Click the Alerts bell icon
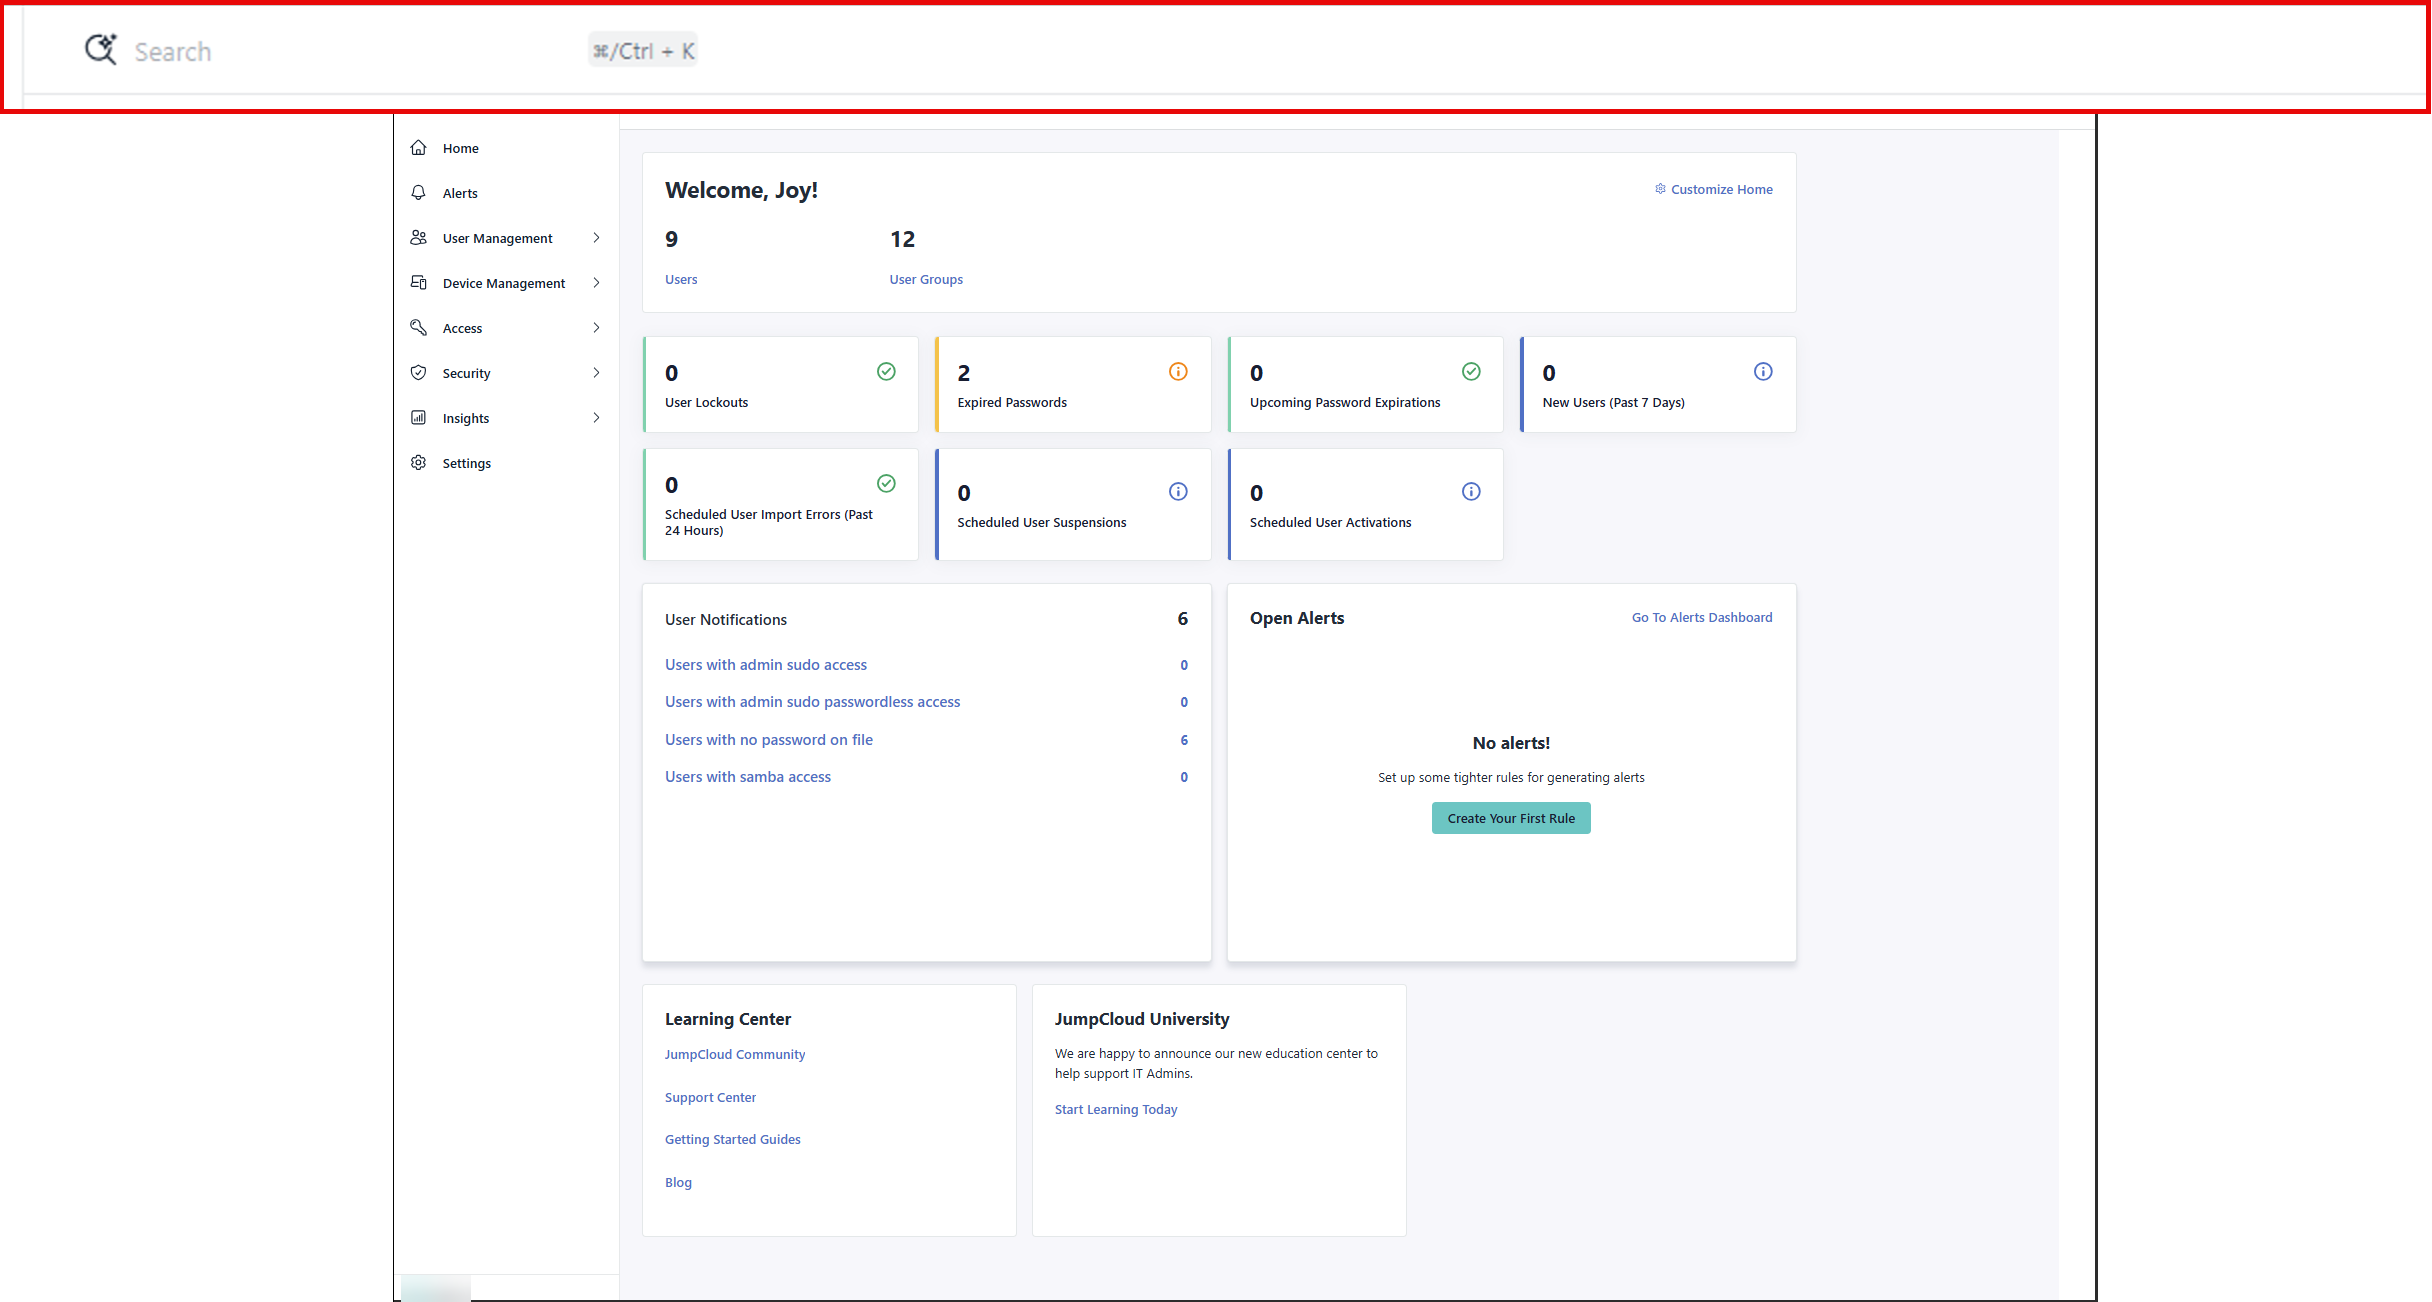Viewport: 2432px width, 1302px height. point(419,193)
